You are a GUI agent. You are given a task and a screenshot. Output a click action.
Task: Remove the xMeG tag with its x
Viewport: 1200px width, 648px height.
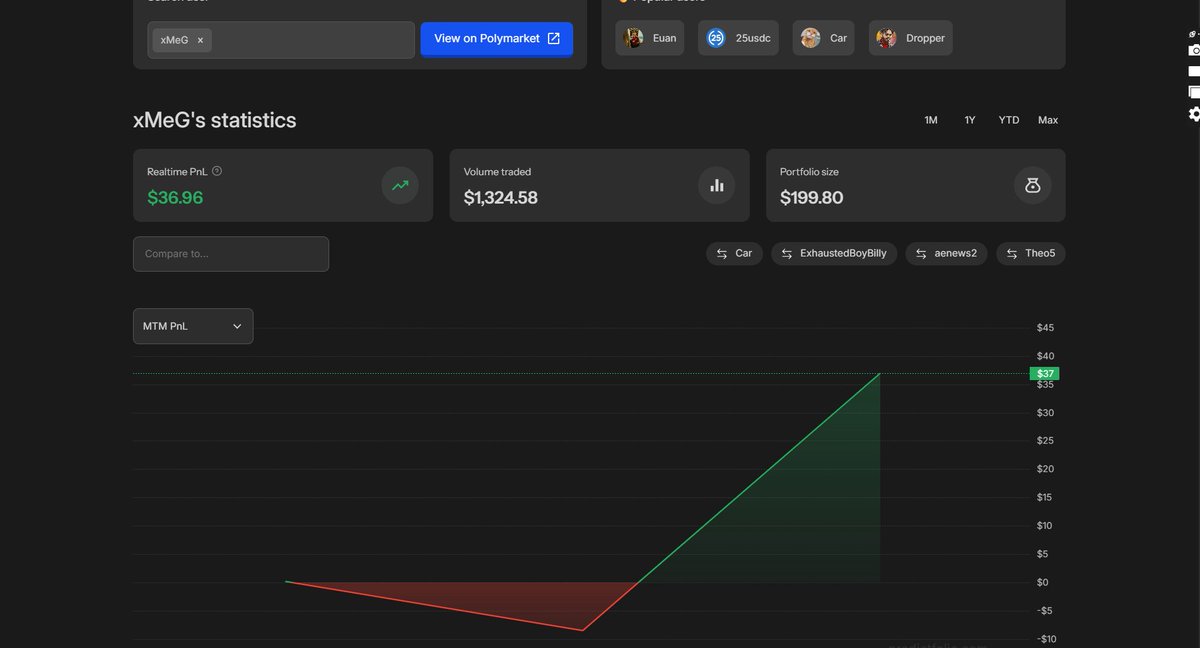(200, 40)
